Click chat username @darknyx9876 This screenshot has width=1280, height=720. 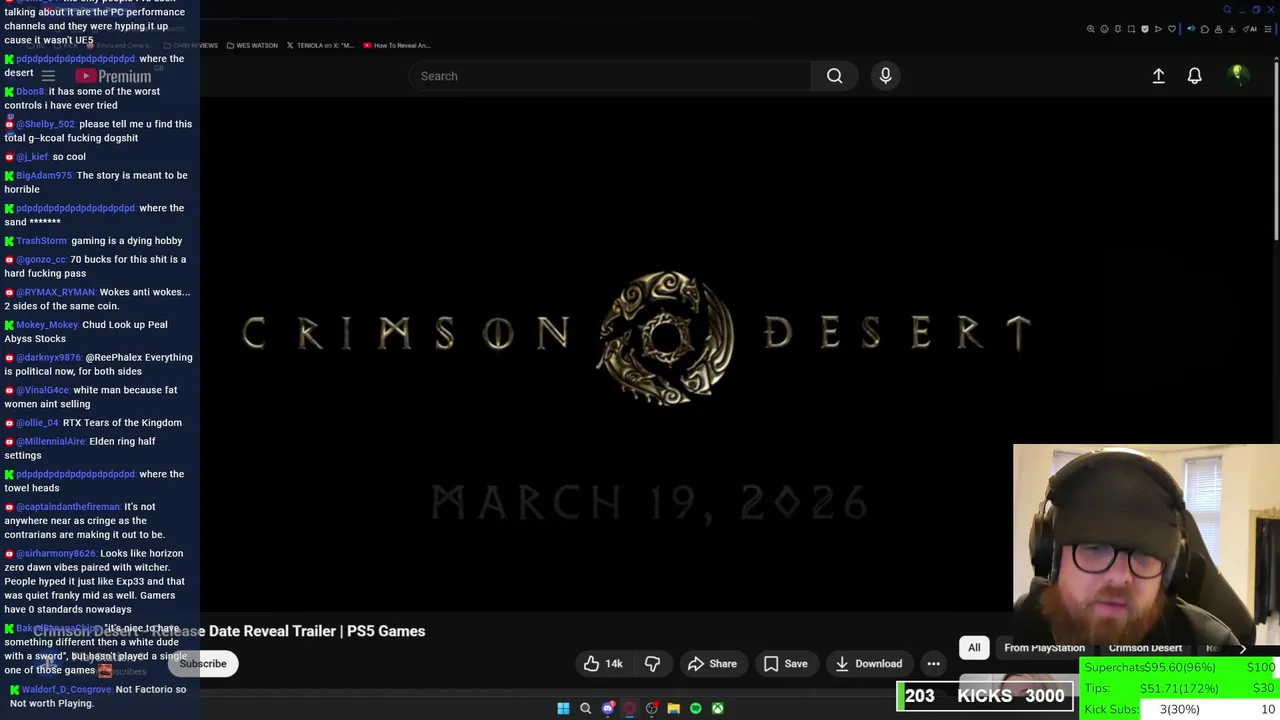49,357
